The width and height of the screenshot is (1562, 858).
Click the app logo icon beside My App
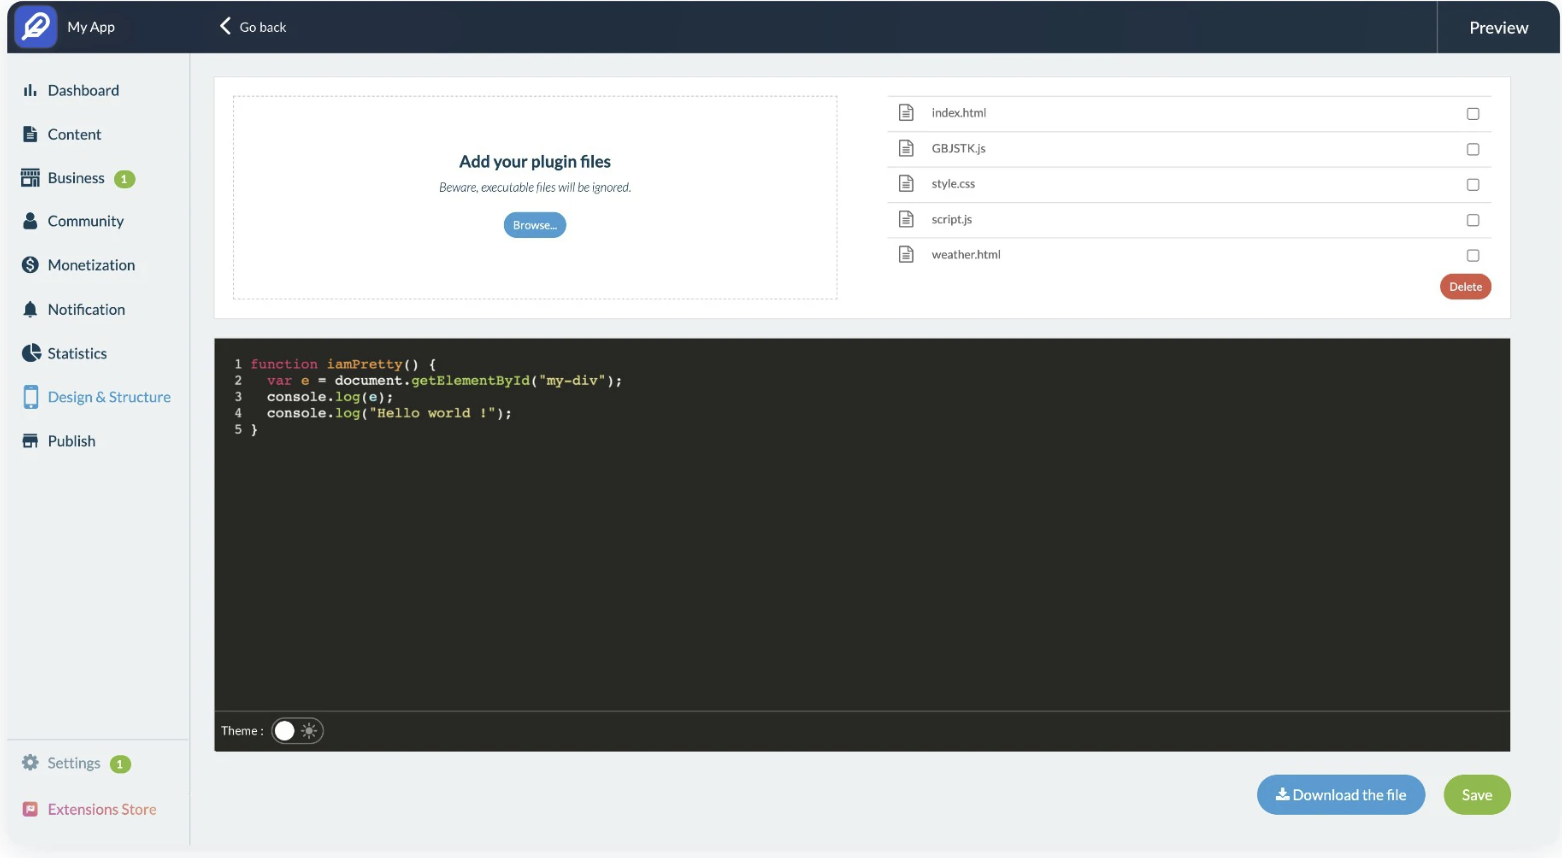pos(36,27)
